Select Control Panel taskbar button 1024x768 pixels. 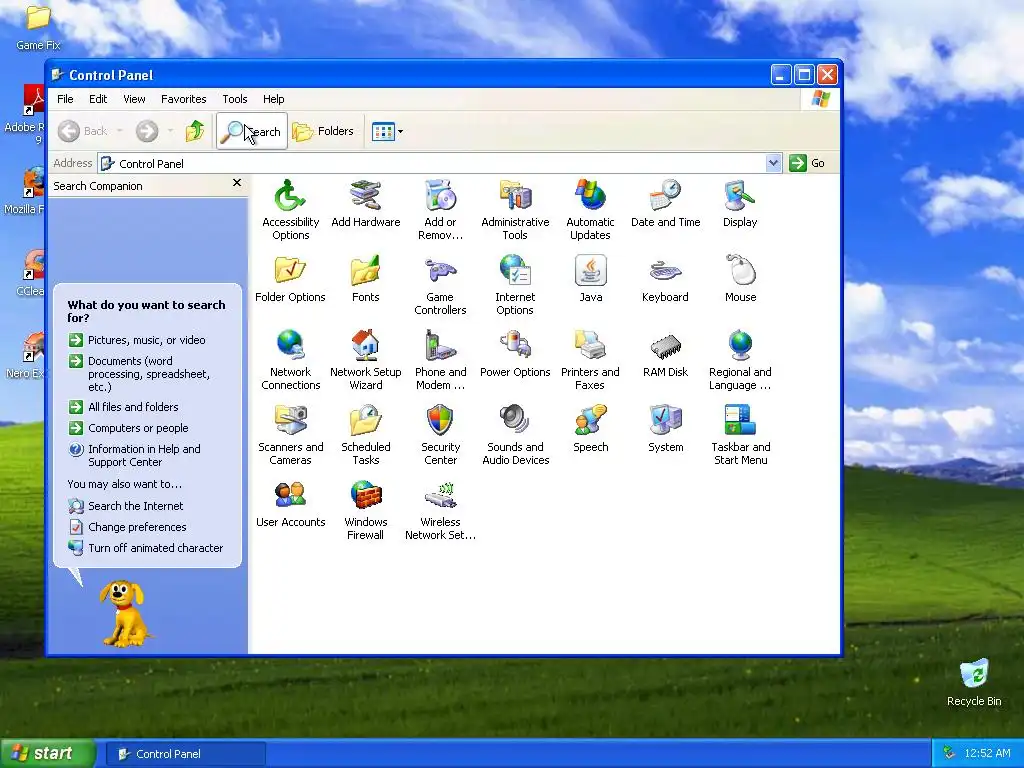(x=185, y=754)
